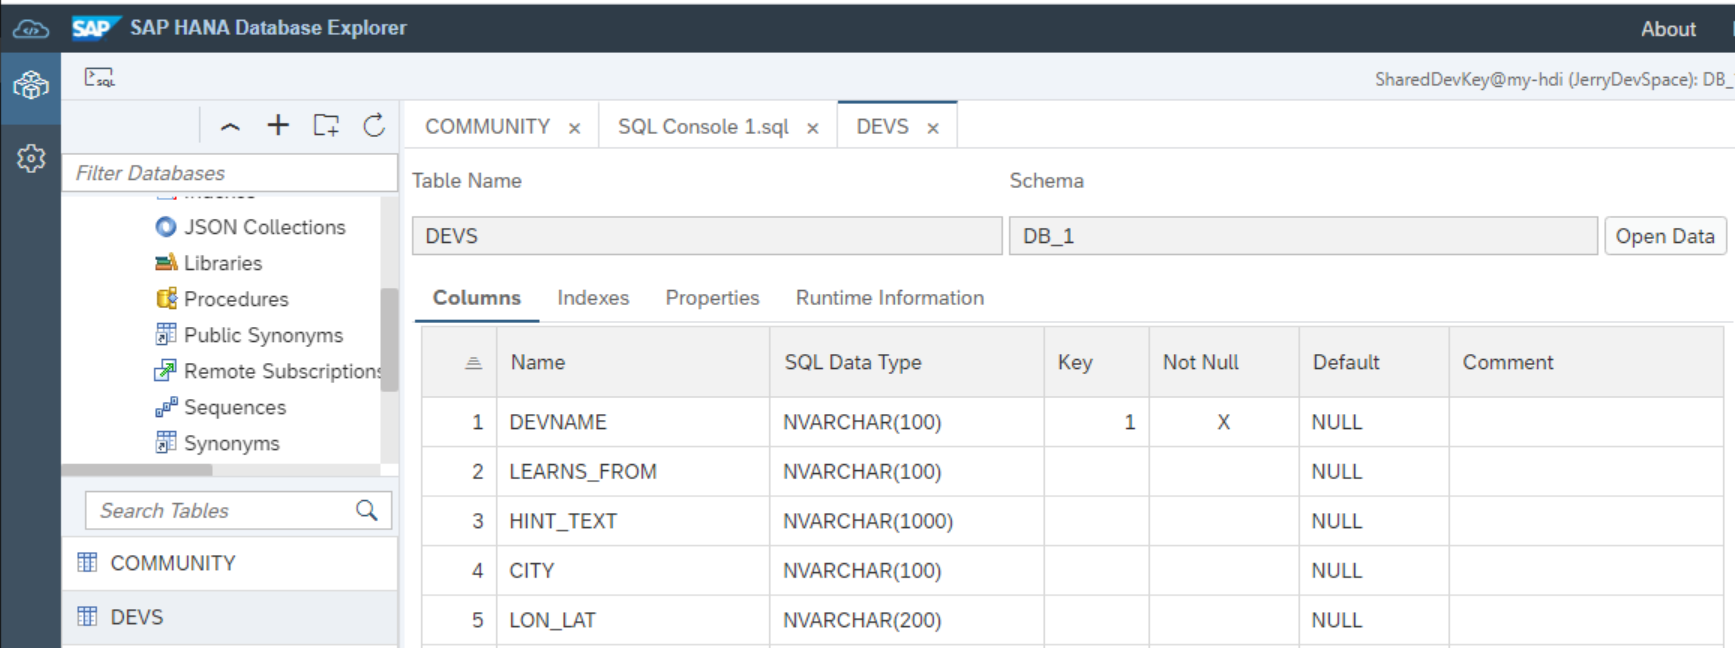
Task: Close the DEVS tab
Action: click(x=933, y=128)
